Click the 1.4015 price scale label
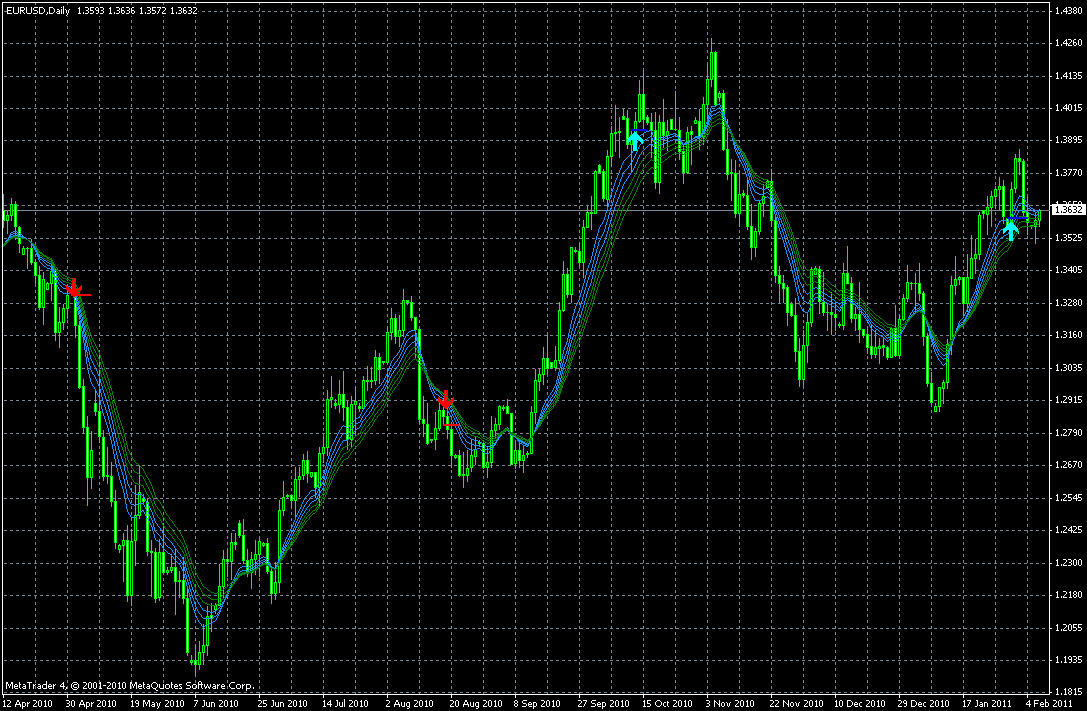The width and height of the screenshot is (1087, 711). pos(1068,107)
